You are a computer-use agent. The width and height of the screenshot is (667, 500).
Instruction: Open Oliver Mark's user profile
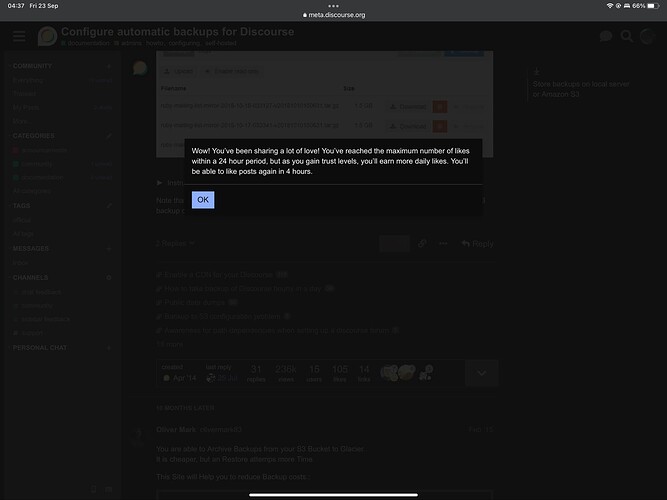(x=176, y=430)
